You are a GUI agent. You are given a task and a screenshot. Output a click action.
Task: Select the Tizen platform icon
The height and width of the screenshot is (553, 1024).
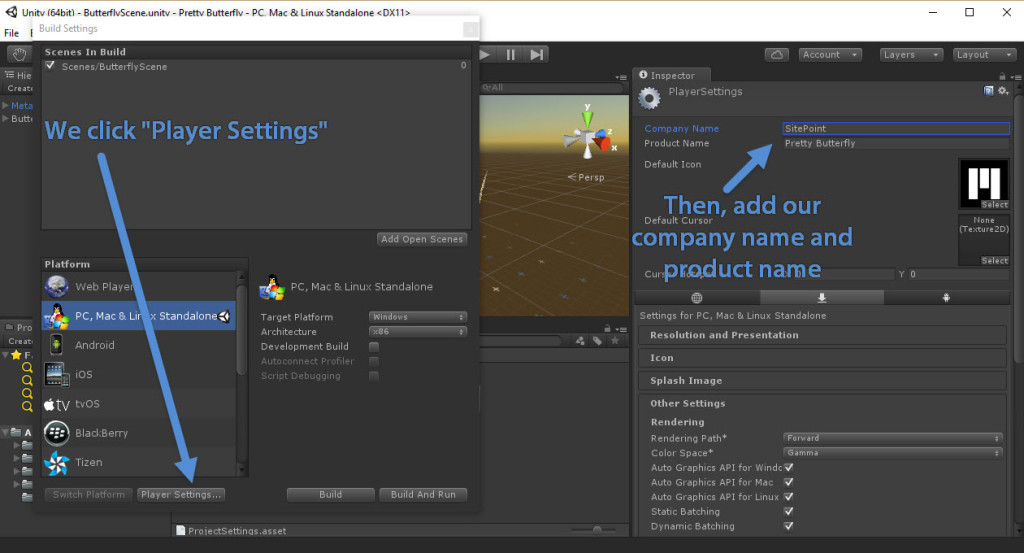56,462
